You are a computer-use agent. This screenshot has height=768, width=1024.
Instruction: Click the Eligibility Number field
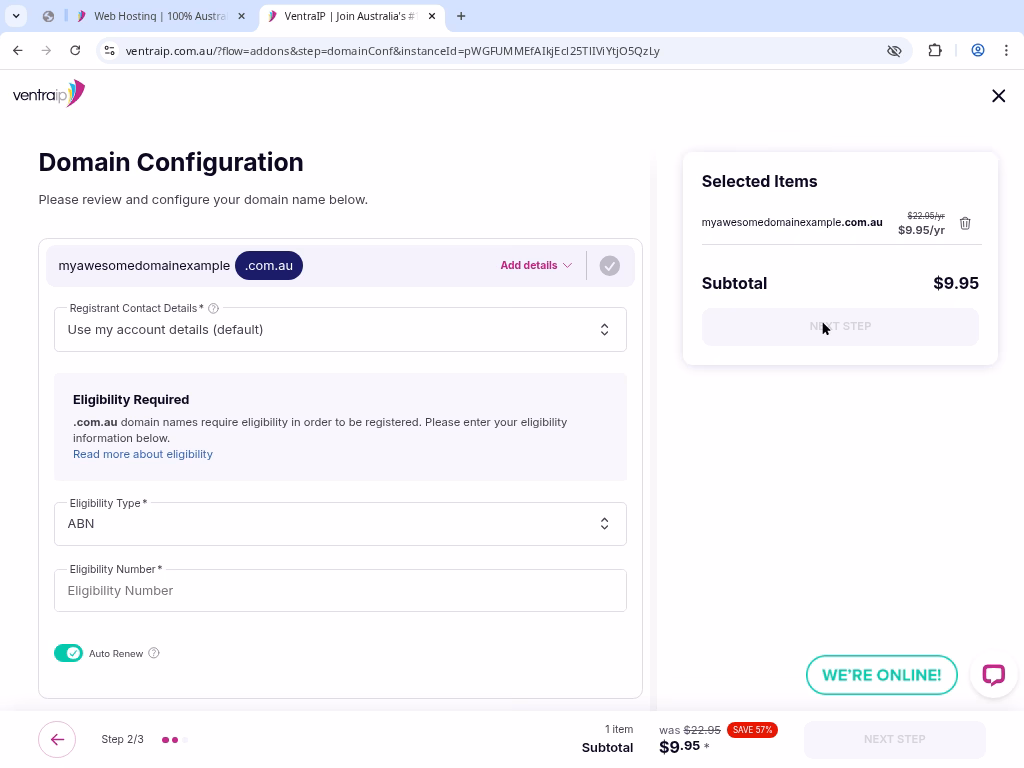click(340, 591)
